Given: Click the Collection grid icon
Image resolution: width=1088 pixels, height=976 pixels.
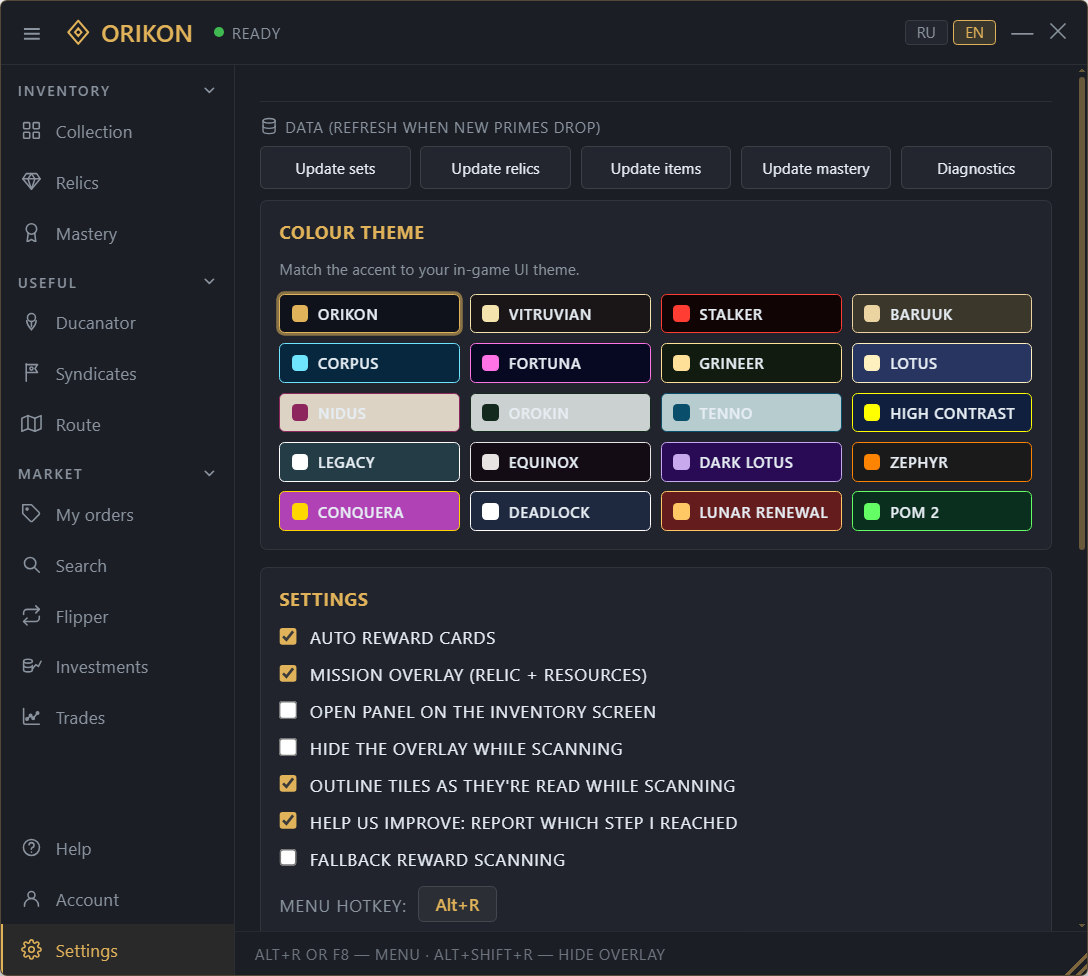Looking at the screenshot, I should (x=31, y=131).
